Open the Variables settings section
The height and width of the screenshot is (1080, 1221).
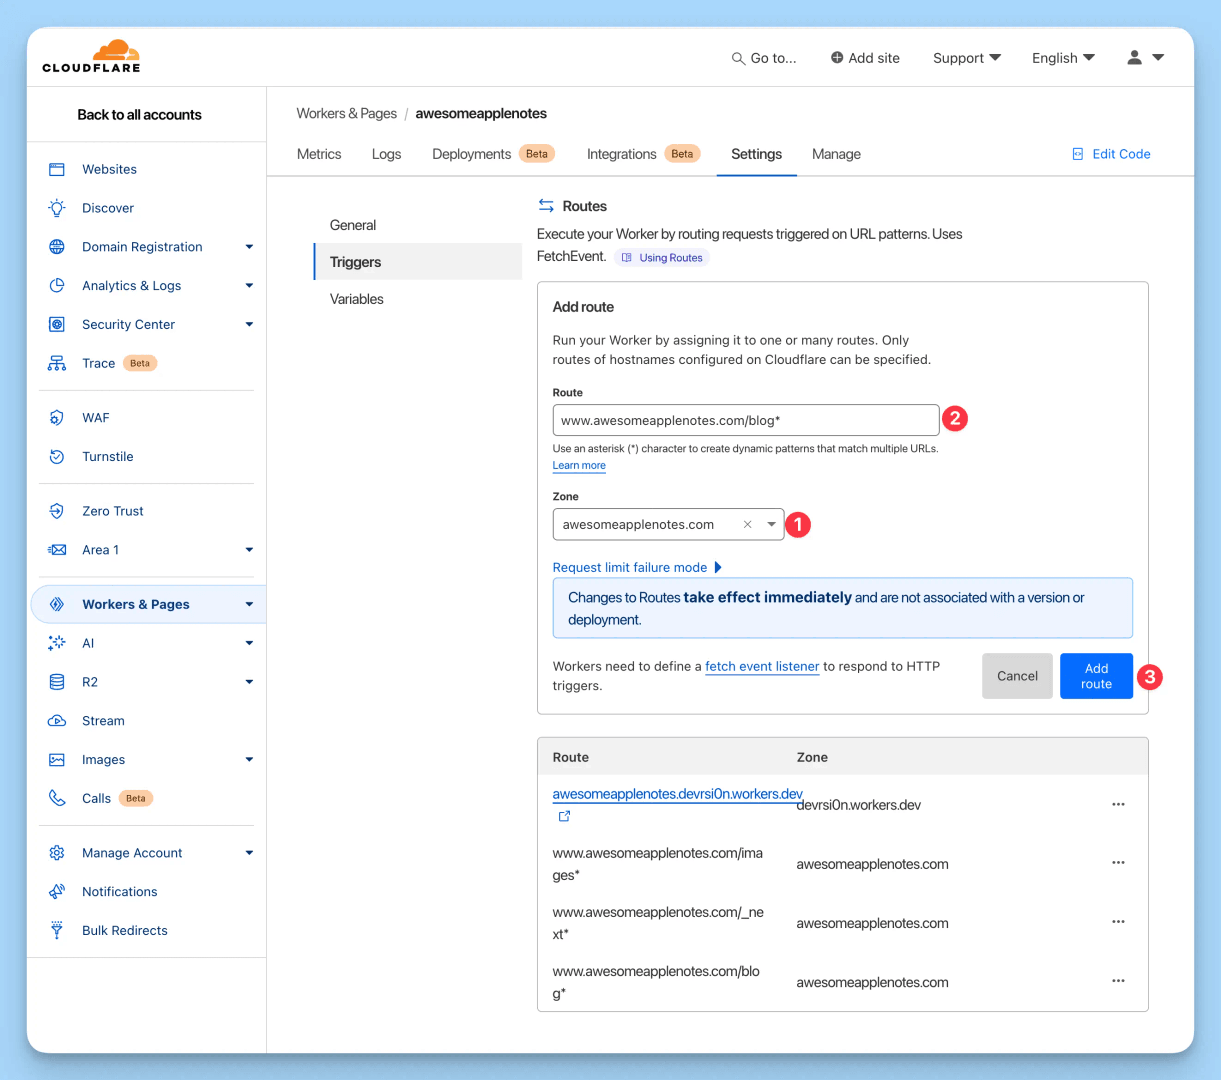pos(356,298)
